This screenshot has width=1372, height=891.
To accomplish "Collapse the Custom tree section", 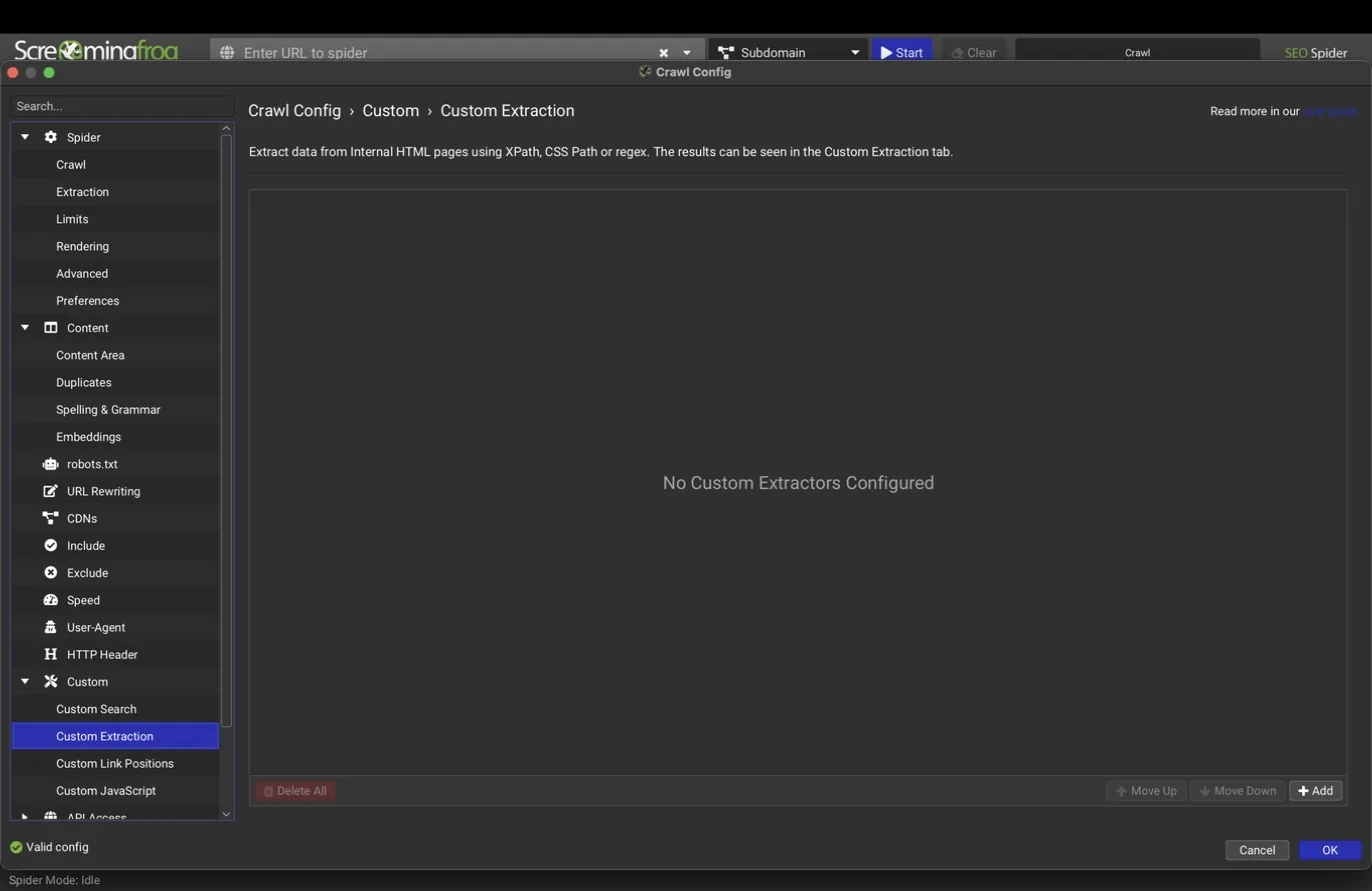I will [25, 681].
